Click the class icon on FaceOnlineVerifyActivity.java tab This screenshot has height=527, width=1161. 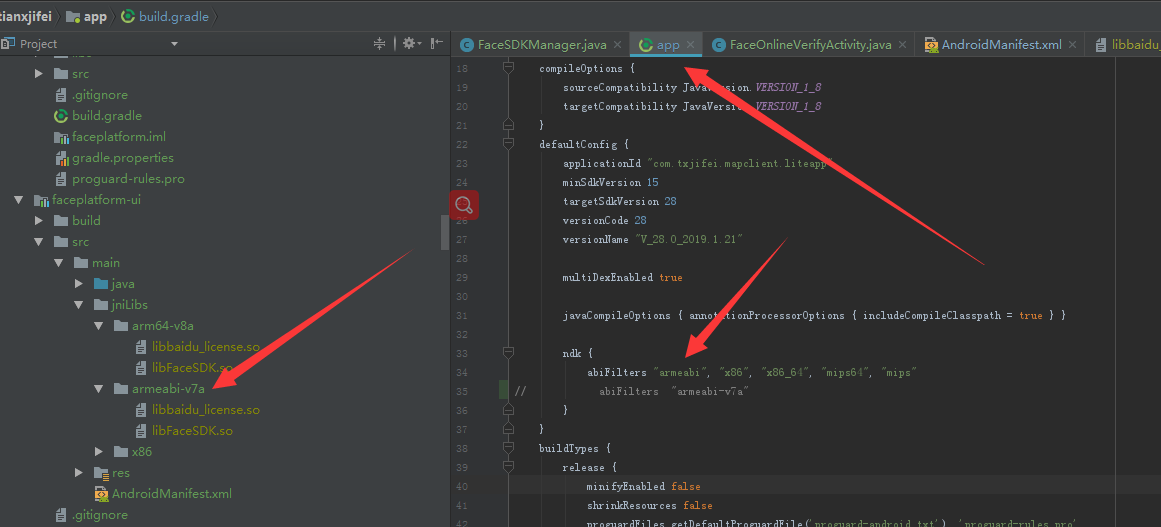[718, 45]
